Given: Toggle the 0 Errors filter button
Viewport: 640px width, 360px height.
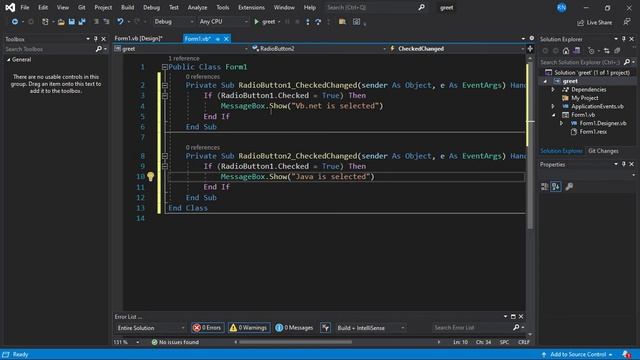Looking at the screenshot, I should tap(207, 327).
